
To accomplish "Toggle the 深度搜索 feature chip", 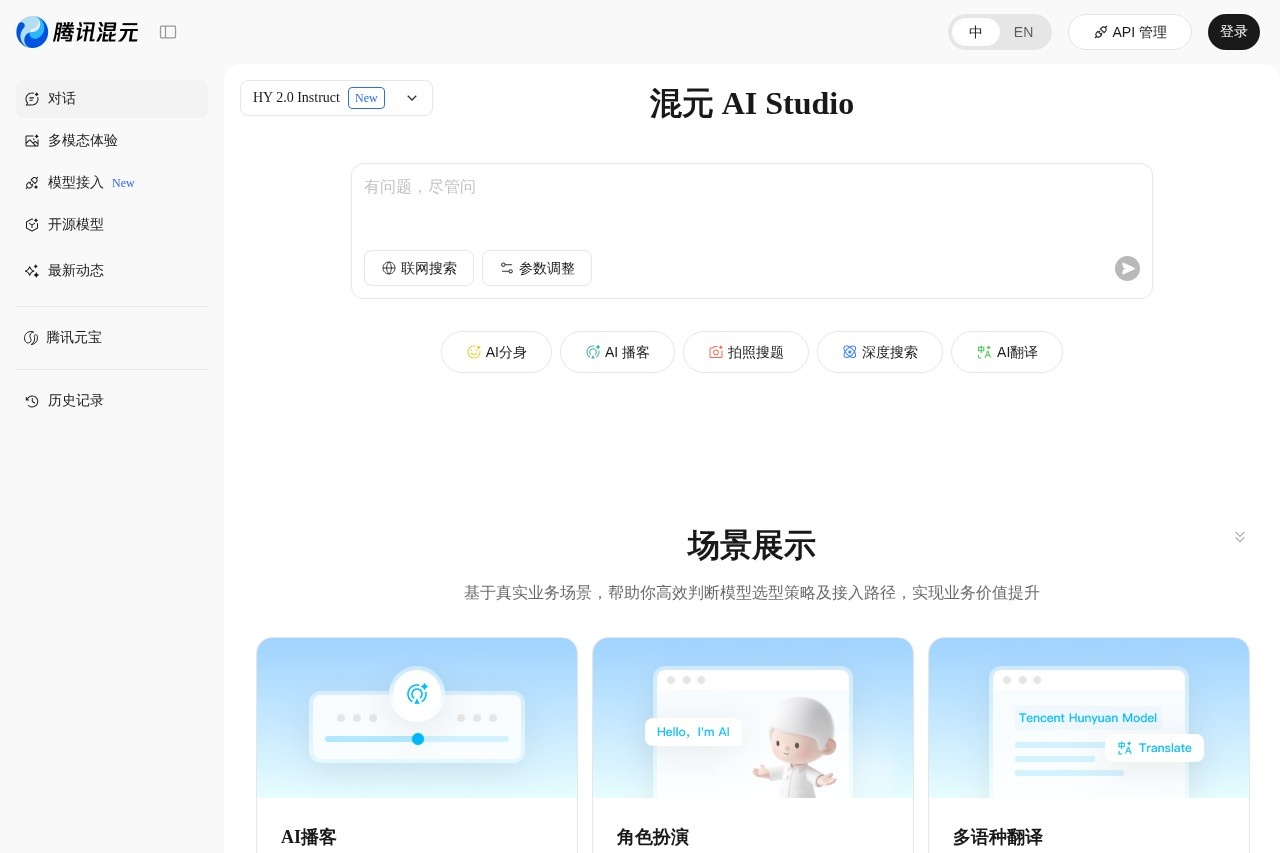I will [x=880, y=352].
